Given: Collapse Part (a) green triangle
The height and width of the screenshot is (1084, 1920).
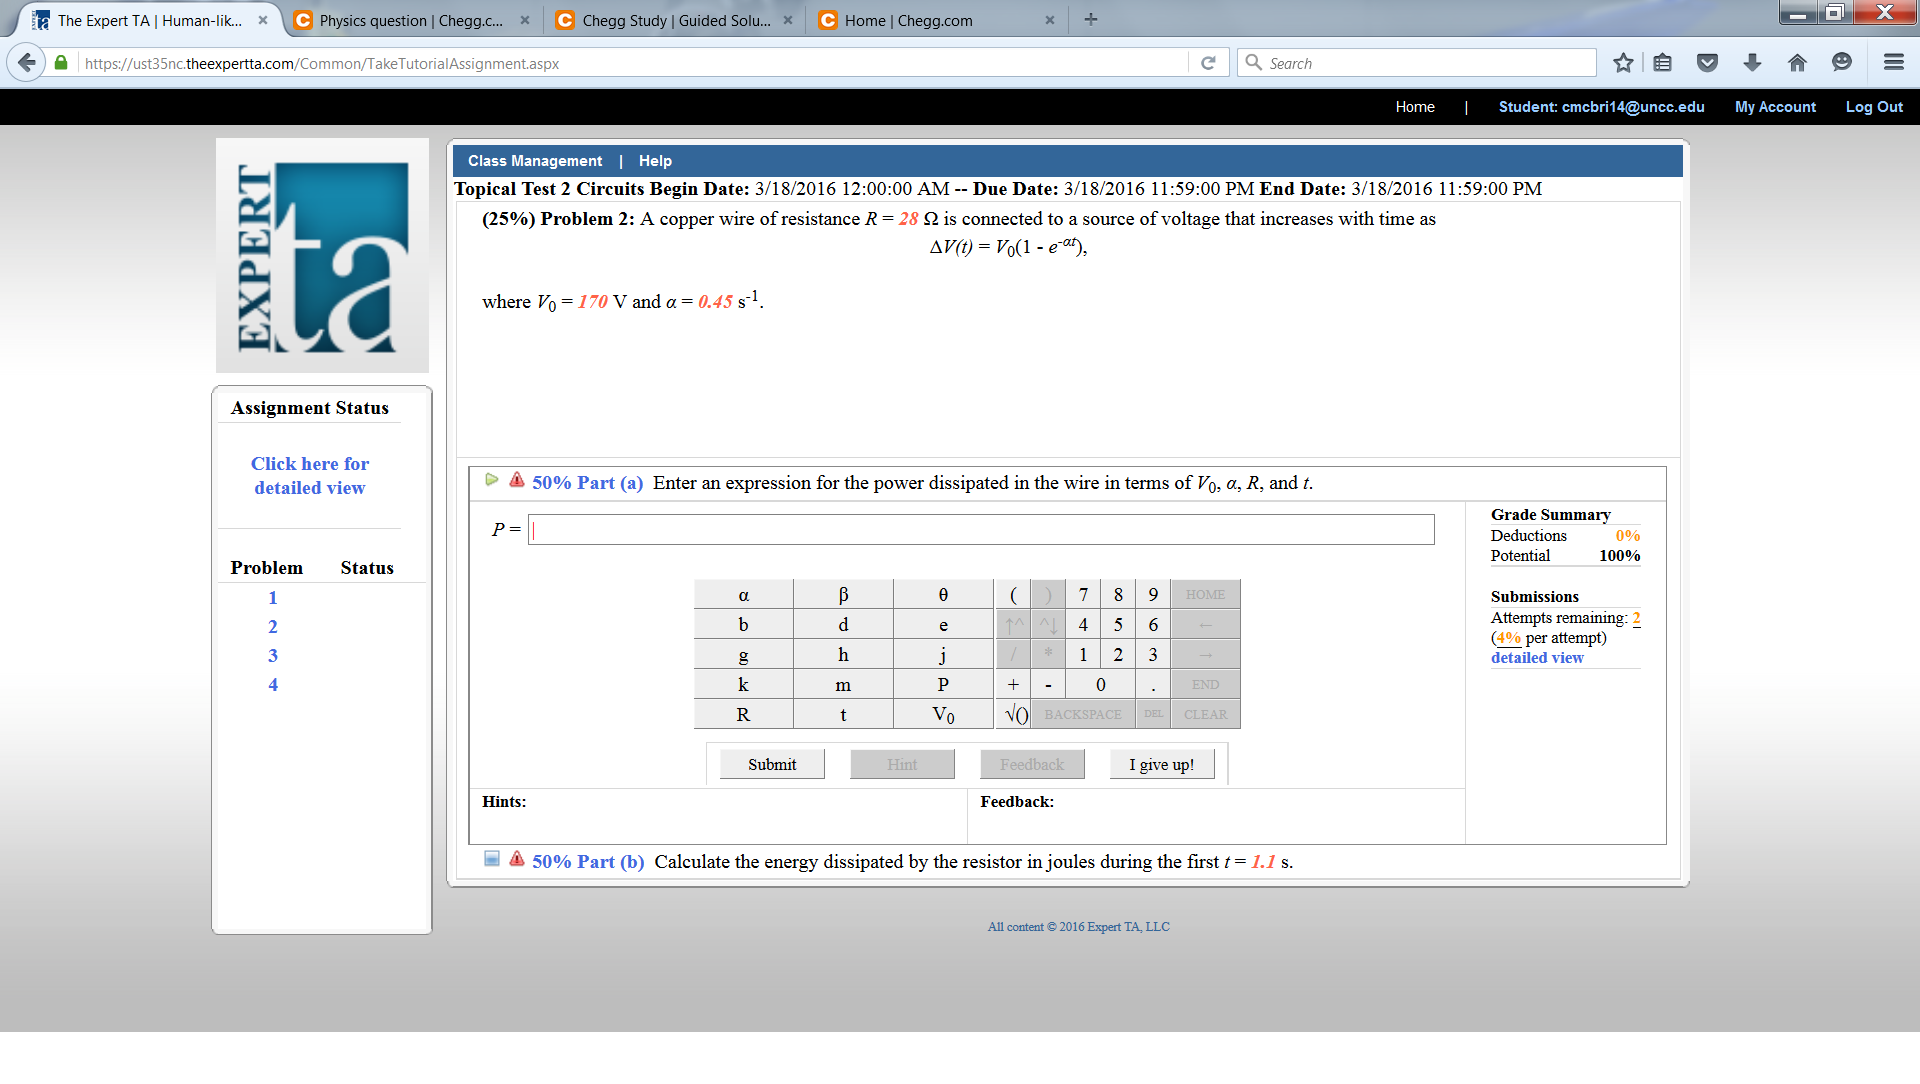Looking at the screenshot, I should pos(492,480).
